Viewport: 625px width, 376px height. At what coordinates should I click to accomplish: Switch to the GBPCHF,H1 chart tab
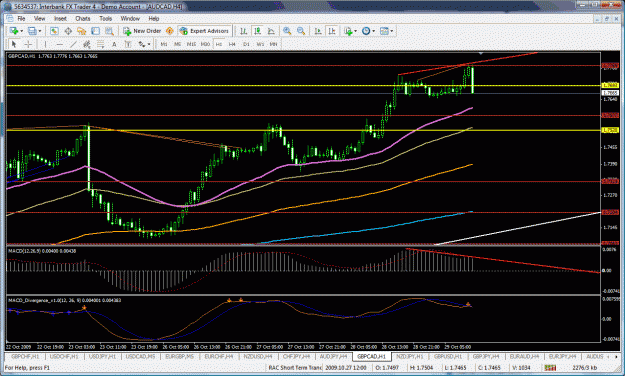point(25,356)
